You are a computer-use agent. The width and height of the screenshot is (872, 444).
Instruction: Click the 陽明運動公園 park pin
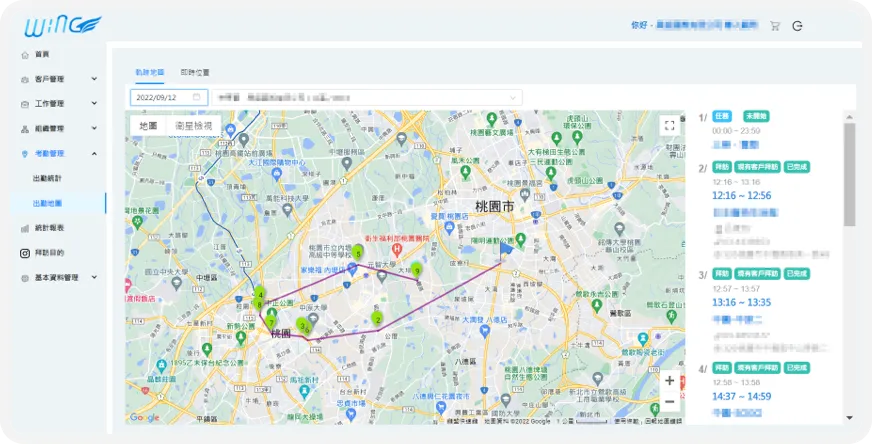[x=521, y=239]
